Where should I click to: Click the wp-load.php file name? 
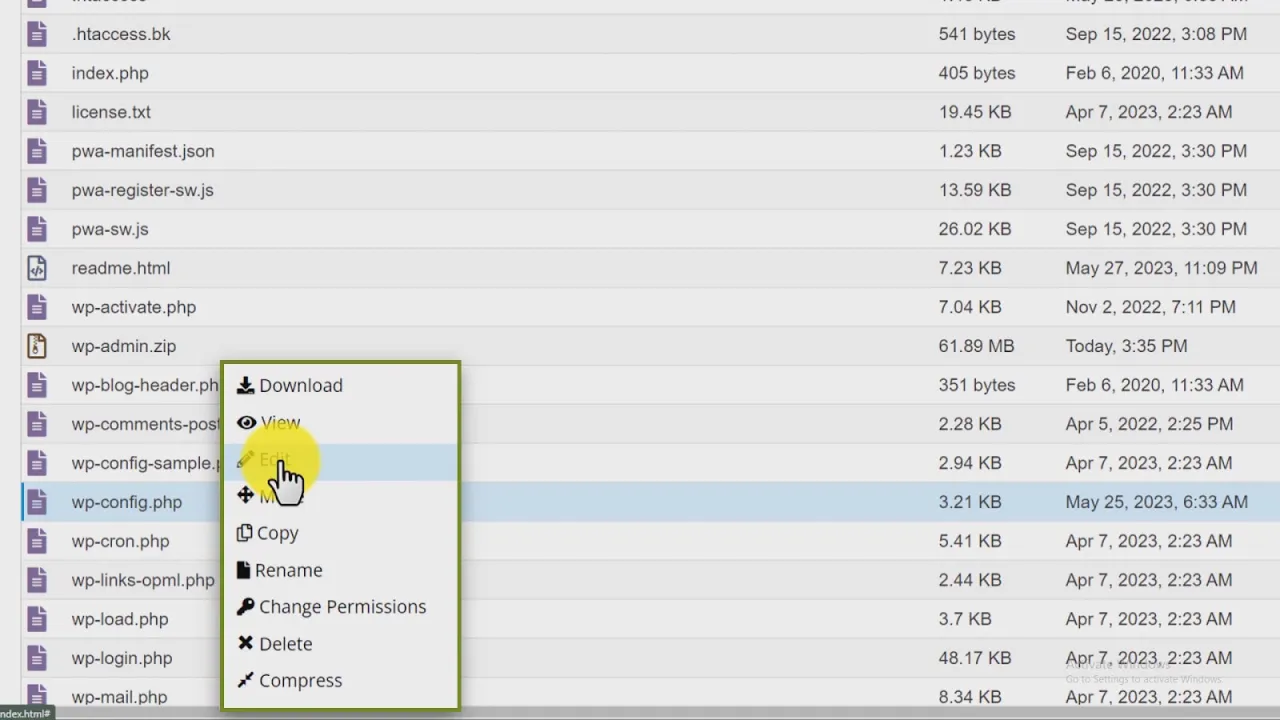click(120, 619)
